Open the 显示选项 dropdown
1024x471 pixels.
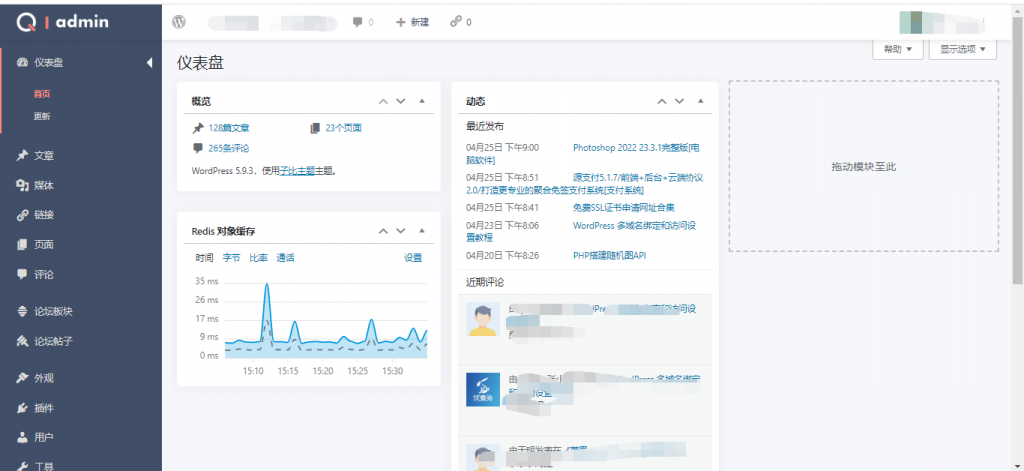(x=963, y=49)
